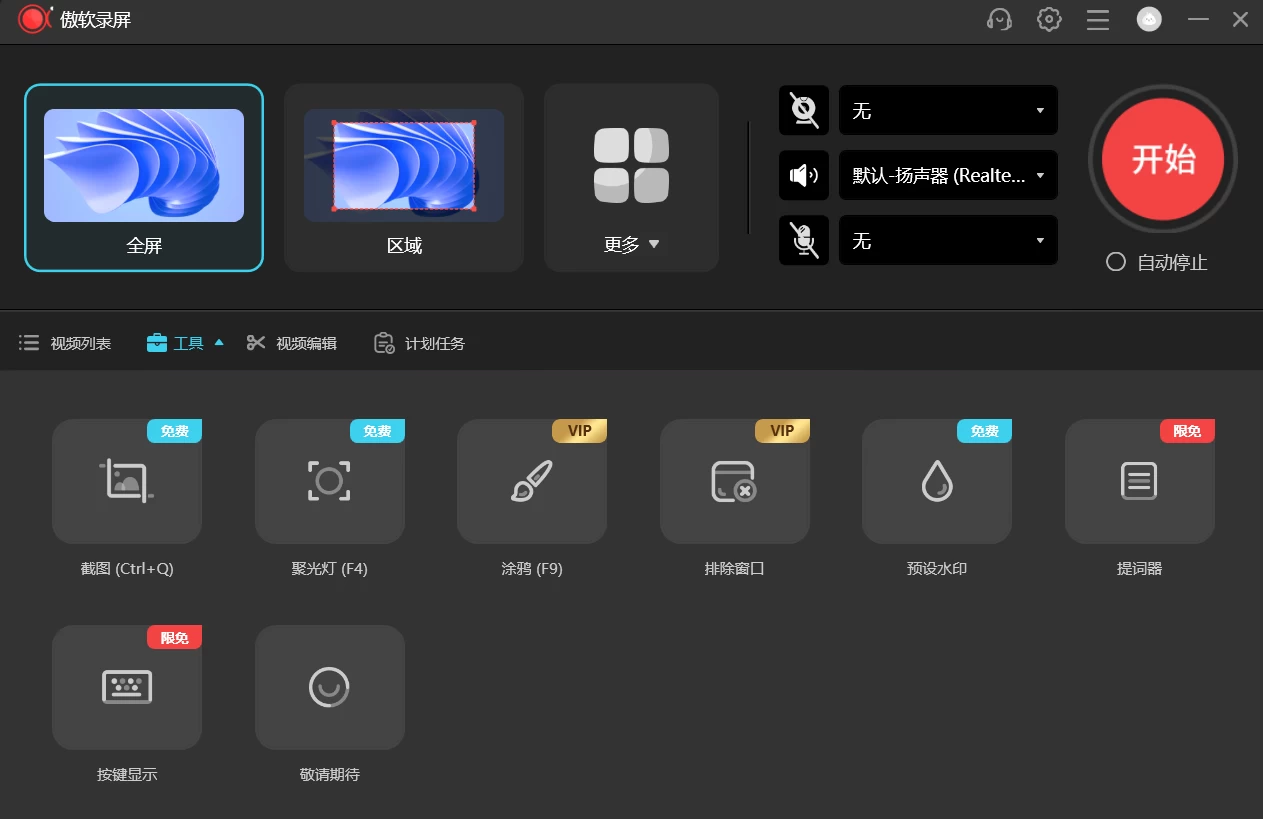Screen dimensions: 1263x819
Task: Click the 限免 badge on 提词器 tile
Action: [1188, 431]
